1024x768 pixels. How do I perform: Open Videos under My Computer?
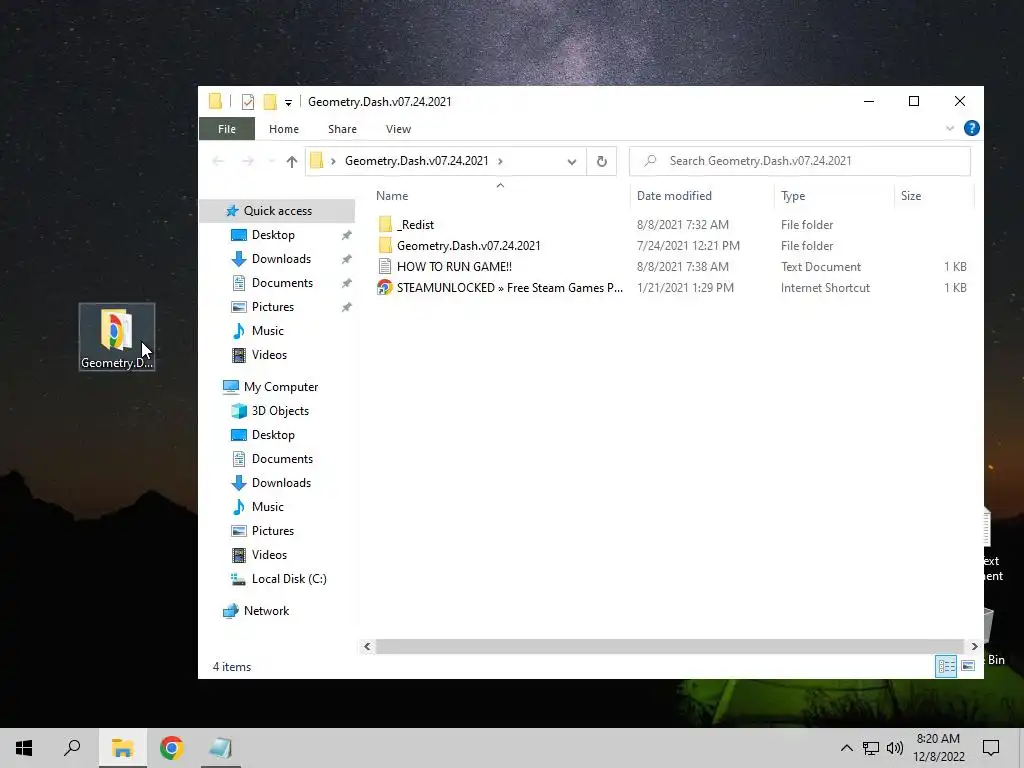pyautogui.click(x=269, y=555)
